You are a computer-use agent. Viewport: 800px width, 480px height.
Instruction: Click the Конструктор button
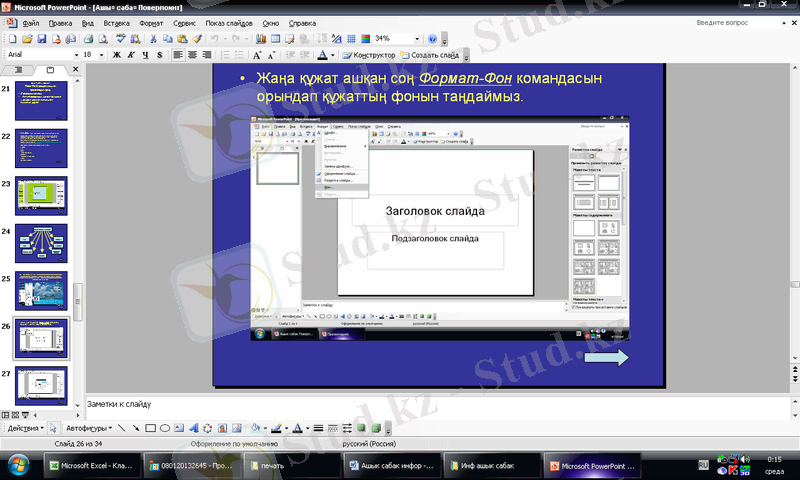coord(368,55)
